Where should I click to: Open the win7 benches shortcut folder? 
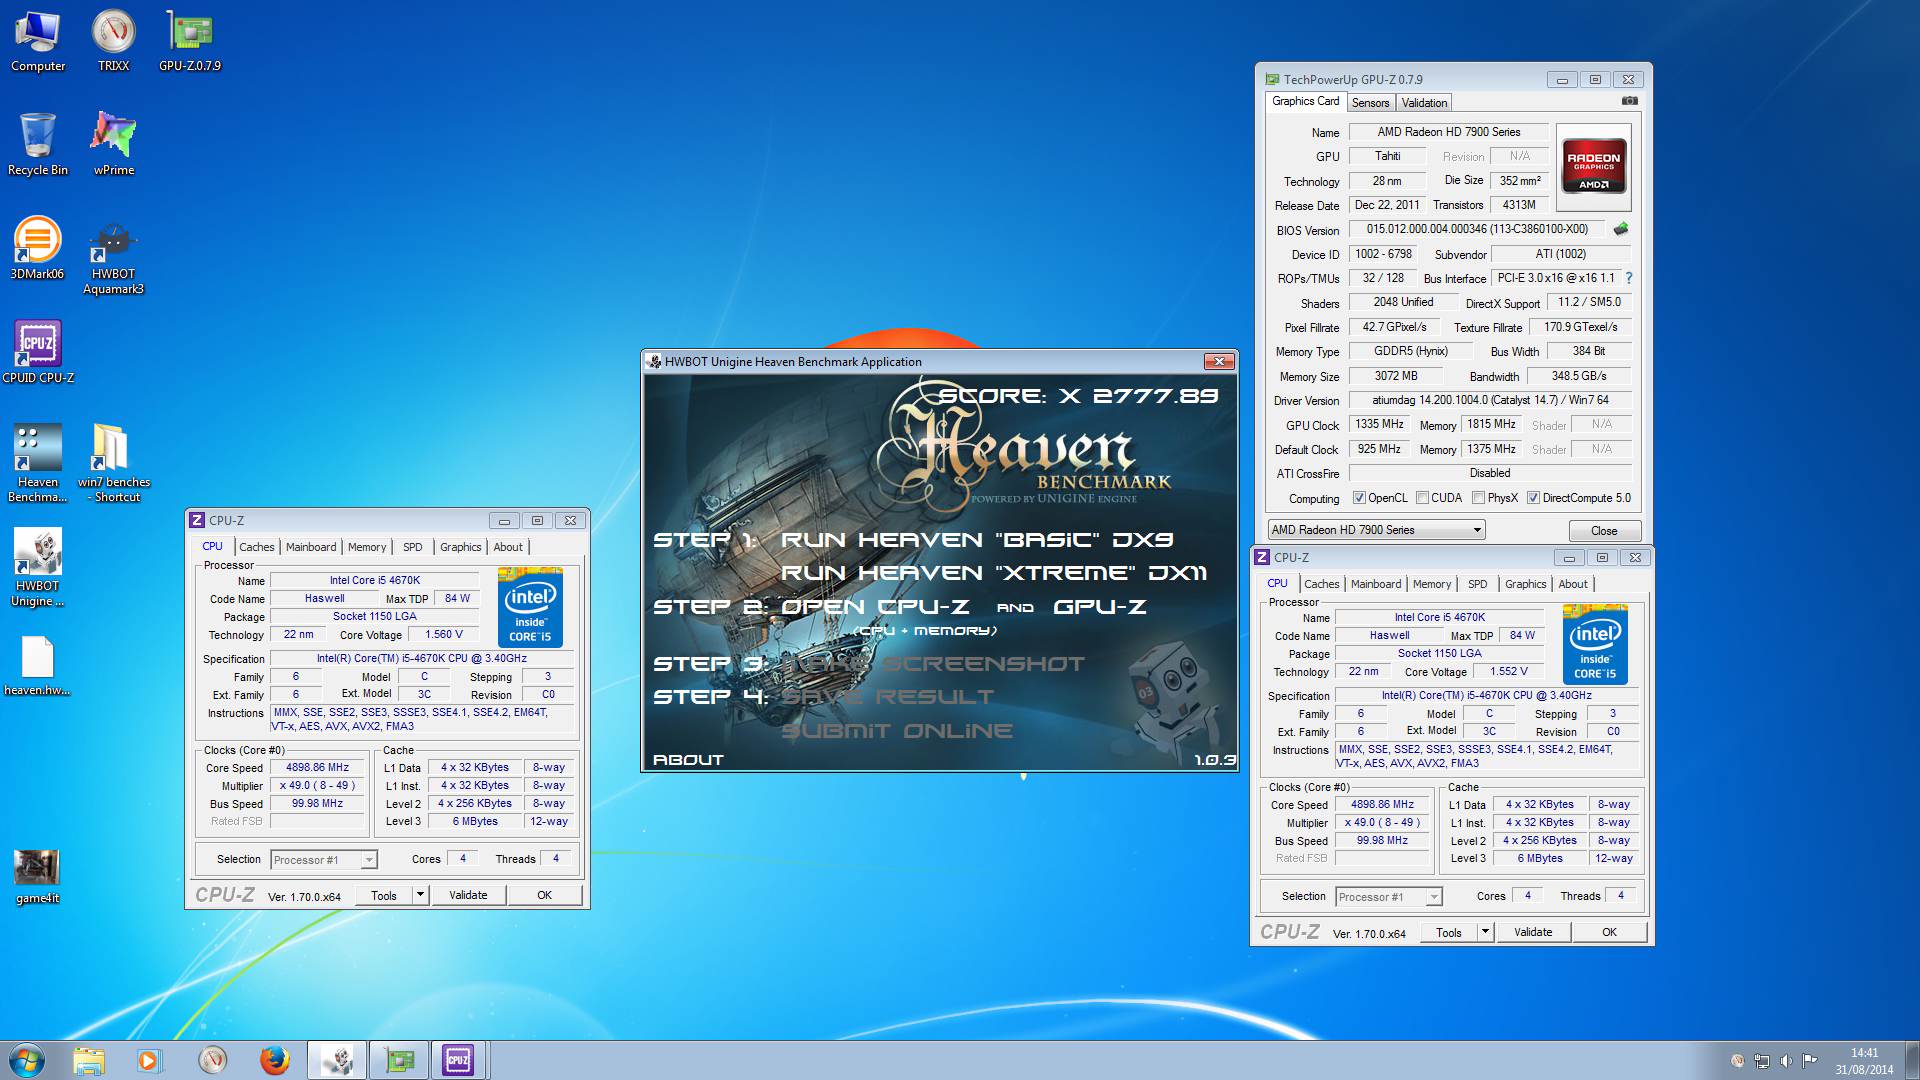coord(113,463)
